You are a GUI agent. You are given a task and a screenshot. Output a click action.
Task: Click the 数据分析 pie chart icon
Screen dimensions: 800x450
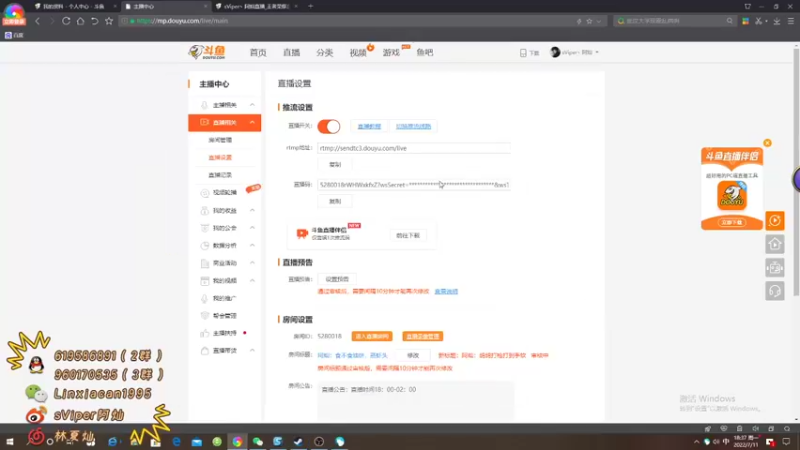[205, 245]
